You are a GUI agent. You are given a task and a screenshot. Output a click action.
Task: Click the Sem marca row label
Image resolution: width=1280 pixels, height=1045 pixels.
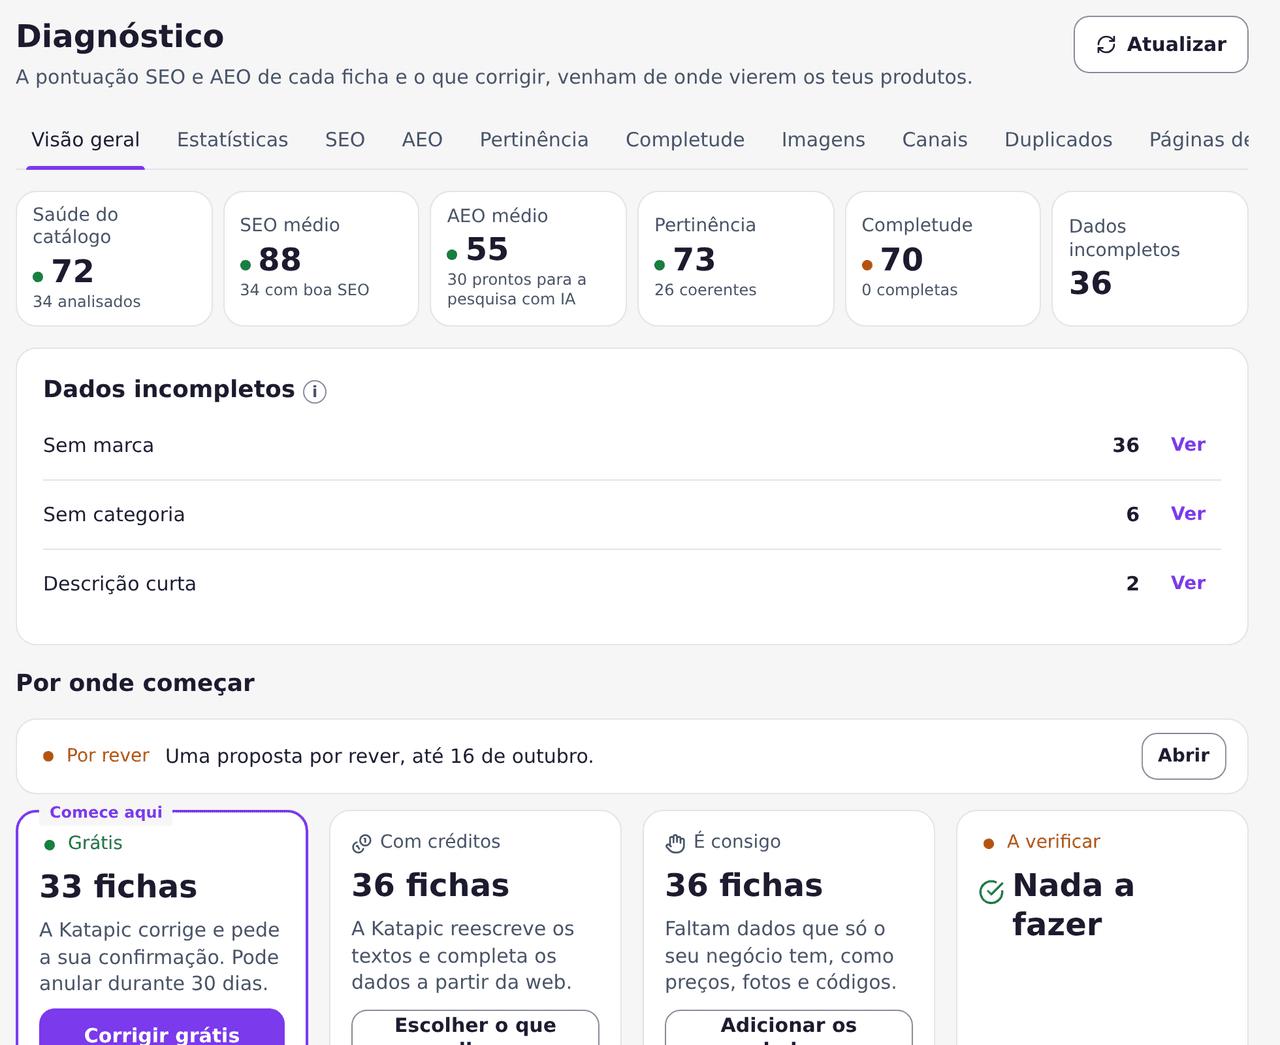[x=98, y=446]
